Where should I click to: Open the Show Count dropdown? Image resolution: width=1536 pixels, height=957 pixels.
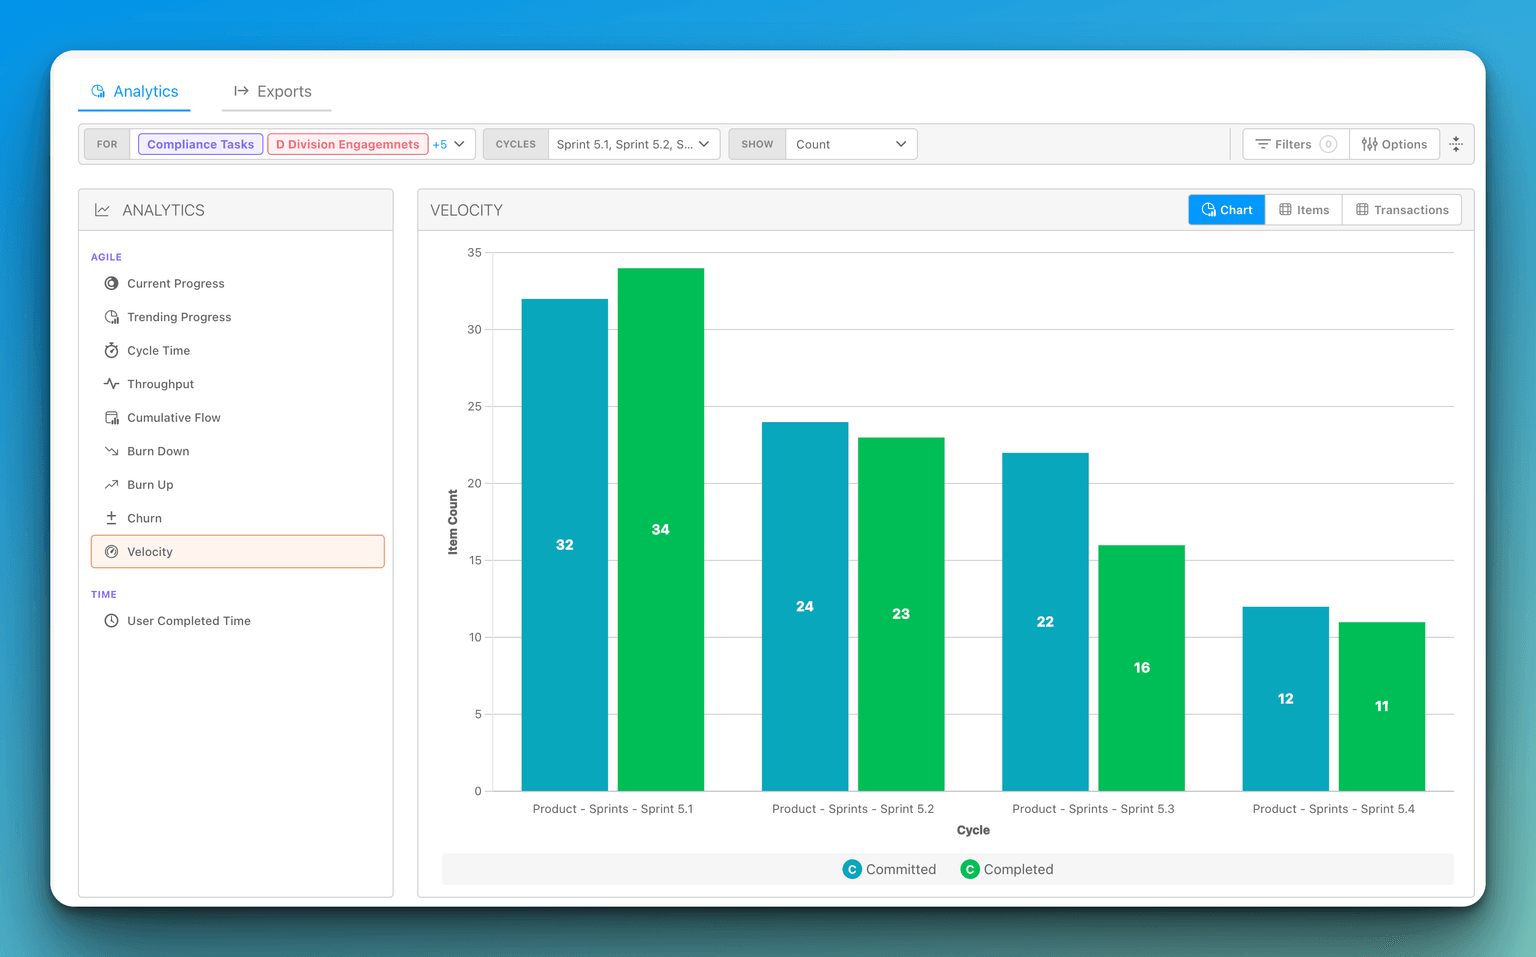coord(850,144)
